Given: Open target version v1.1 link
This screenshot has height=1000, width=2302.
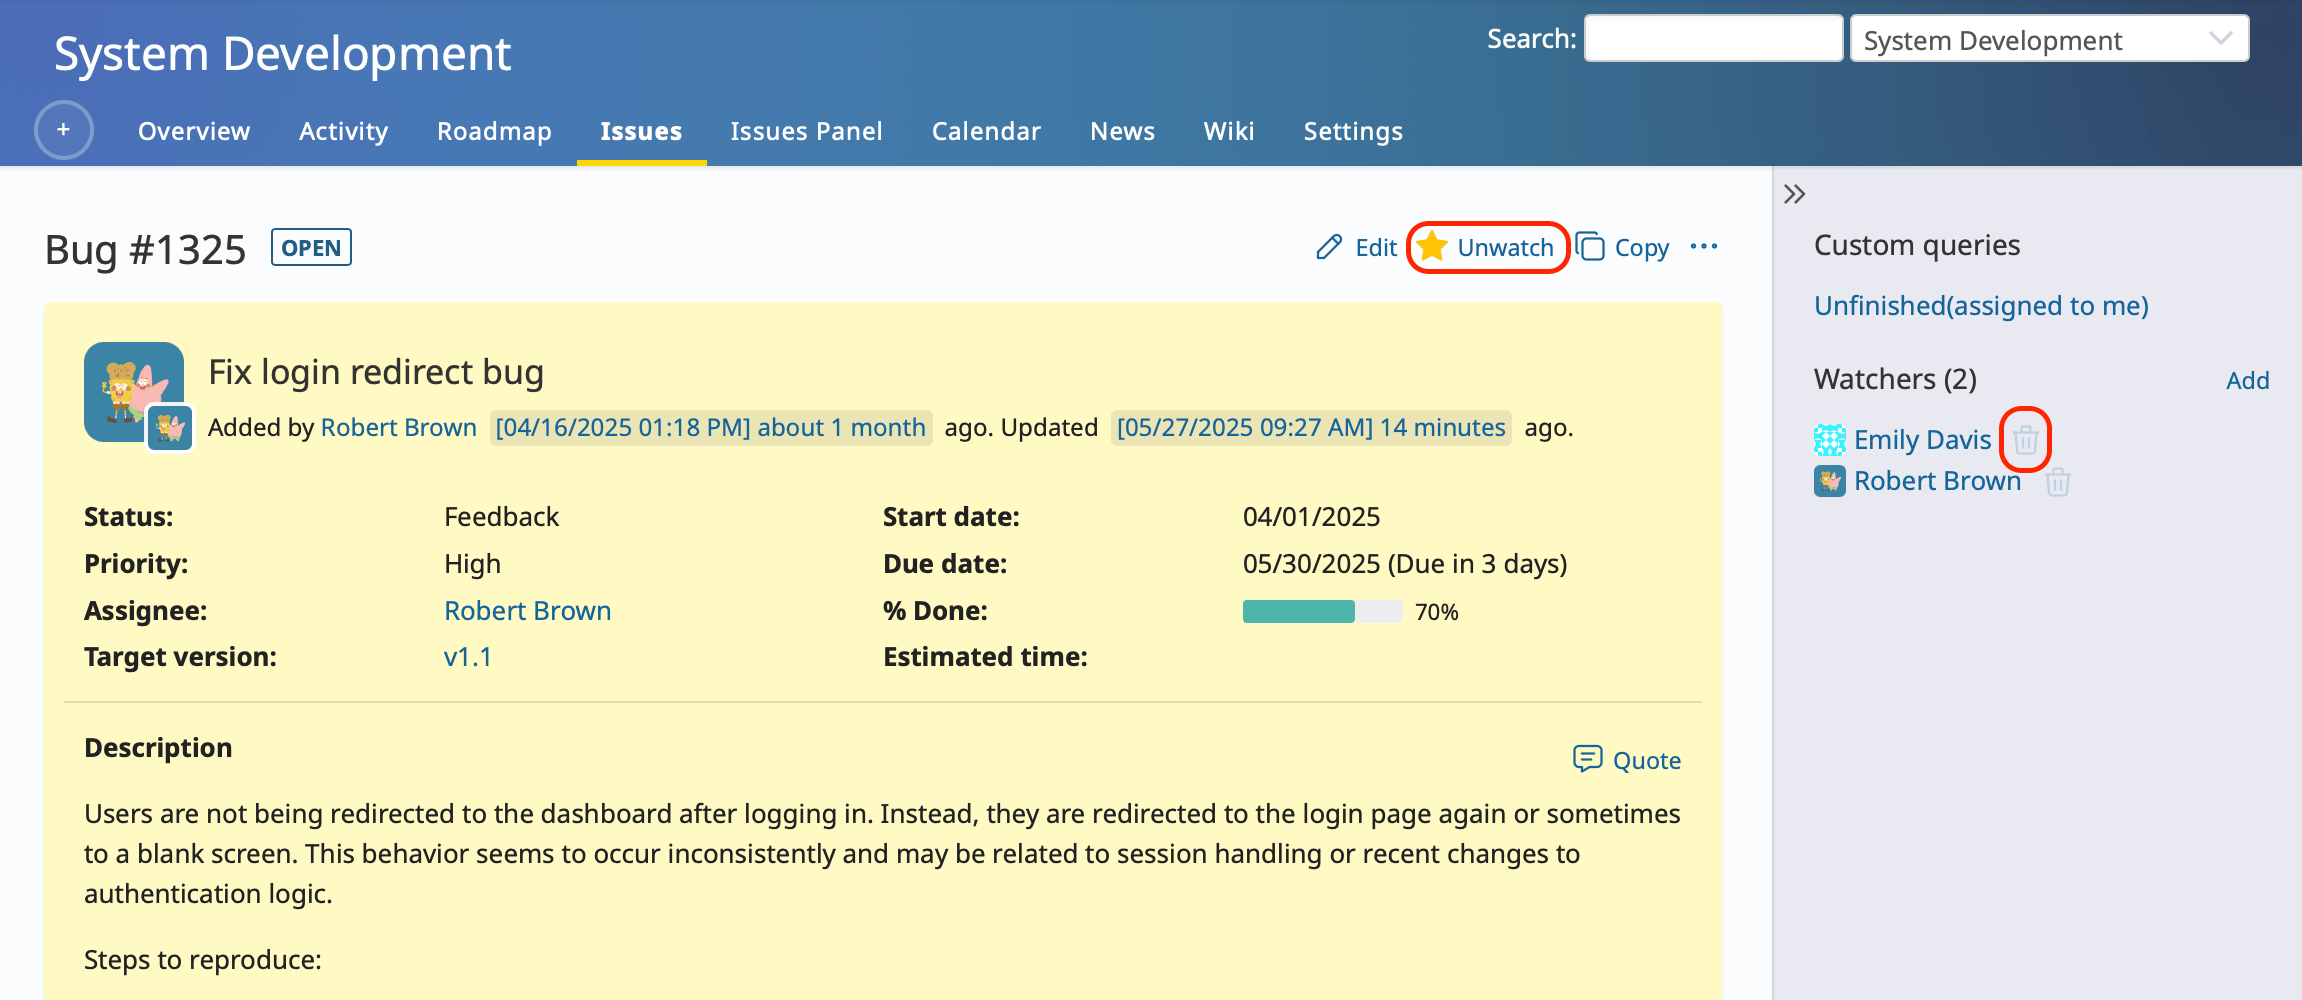Looking at the screenshot, I should point(467,657).
